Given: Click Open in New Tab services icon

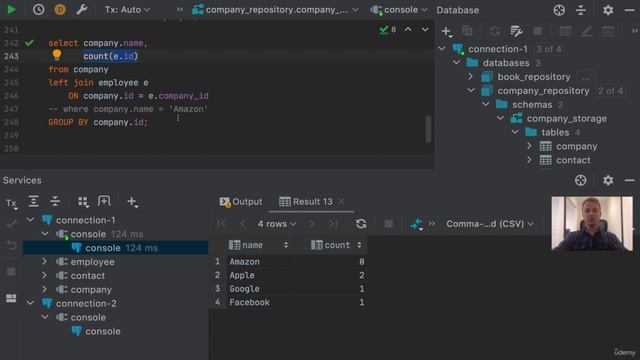Looking at the screenshot, I should 104,201.
